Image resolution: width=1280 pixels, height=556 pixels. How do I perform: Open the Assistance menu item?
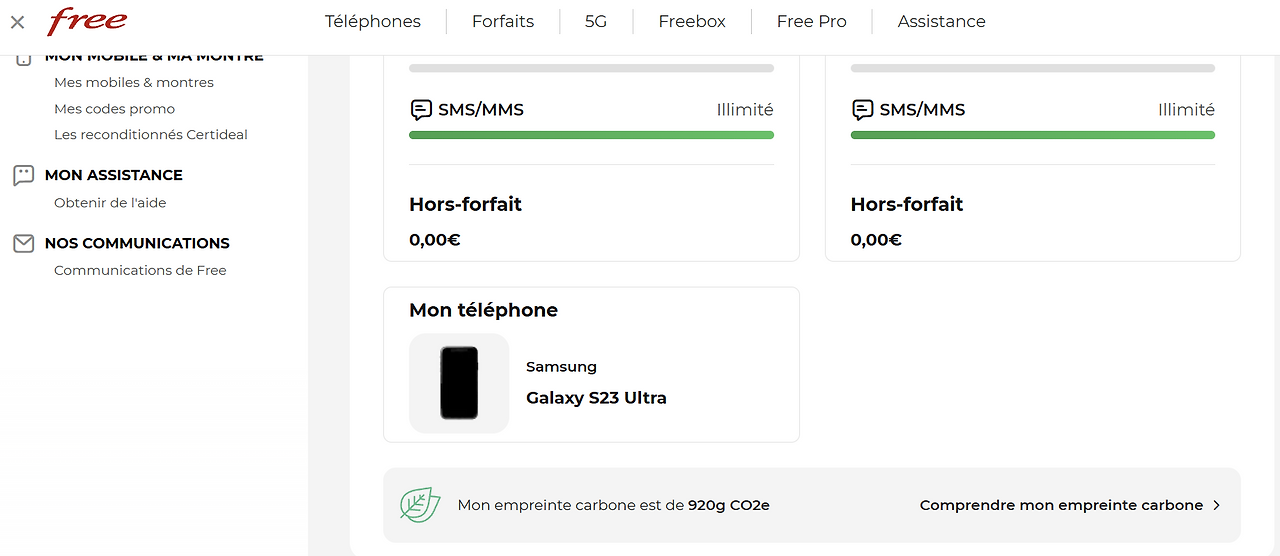pos(942,21)
